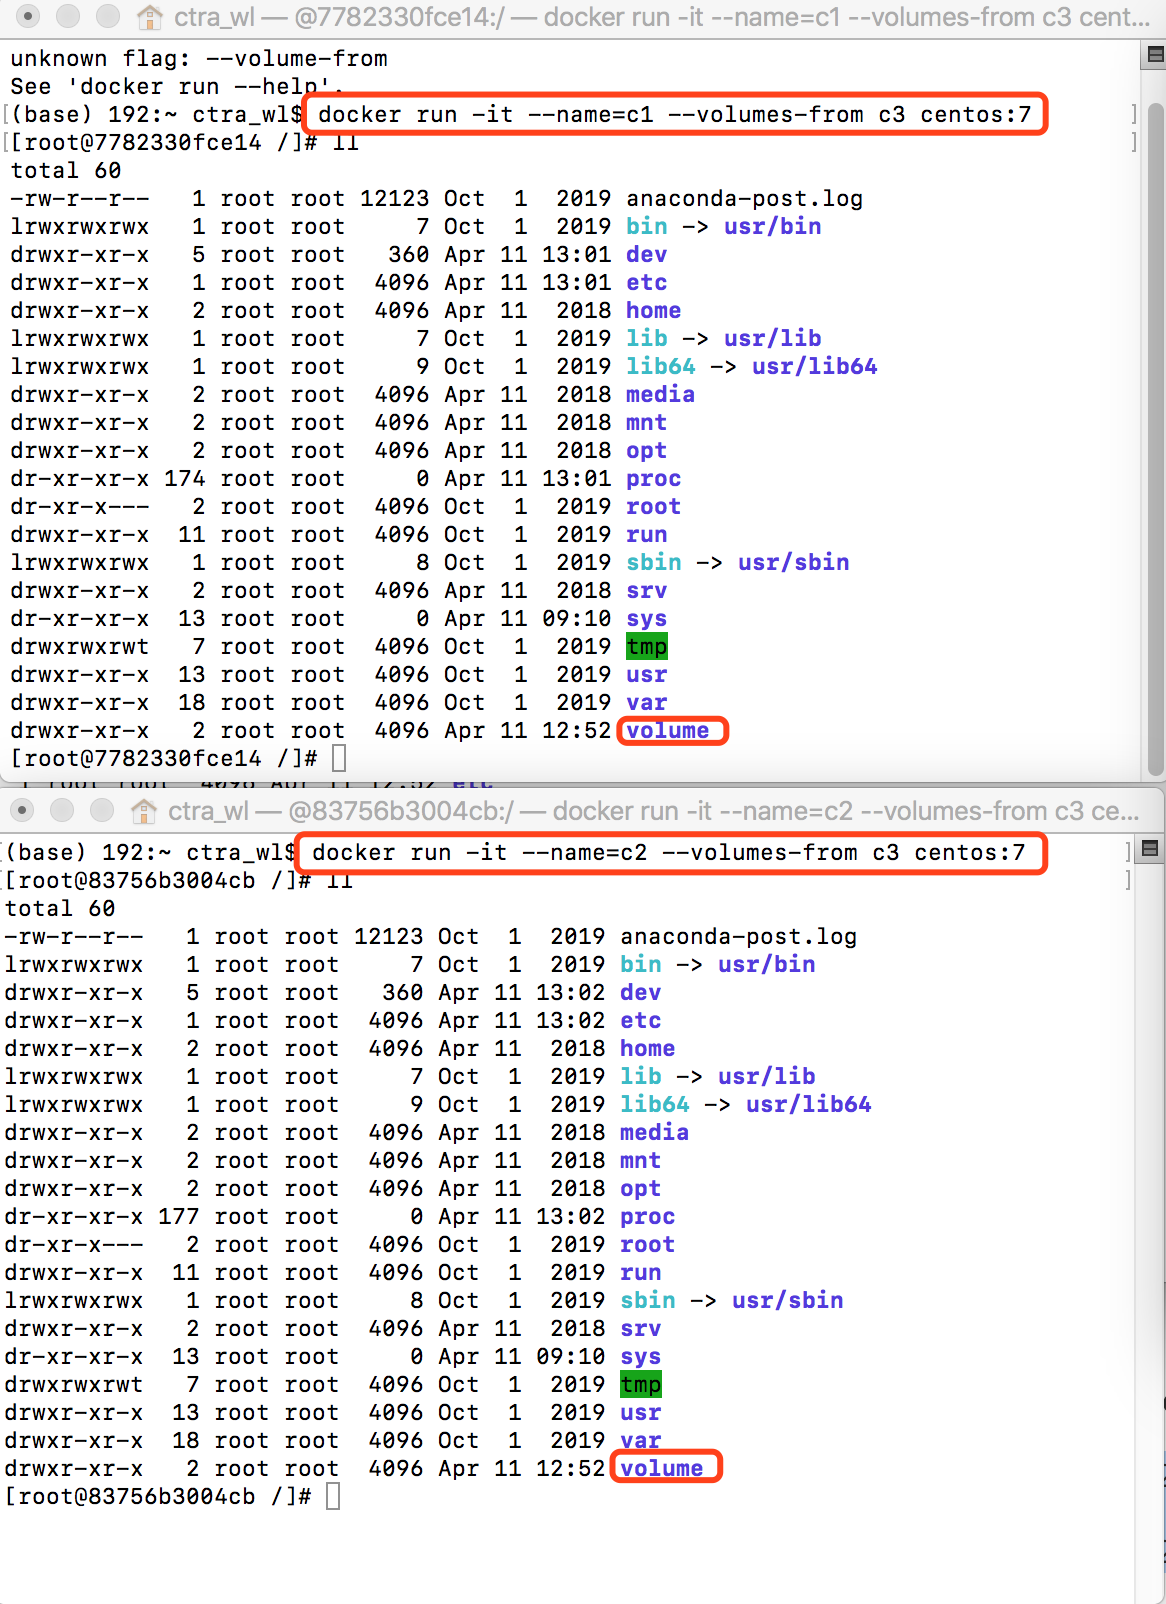The width and height of the screenshot is (1166, 1604).
Task: Click the 'etc' directory in c1 window
Action: pyautogui.click(x=647, y=283)
